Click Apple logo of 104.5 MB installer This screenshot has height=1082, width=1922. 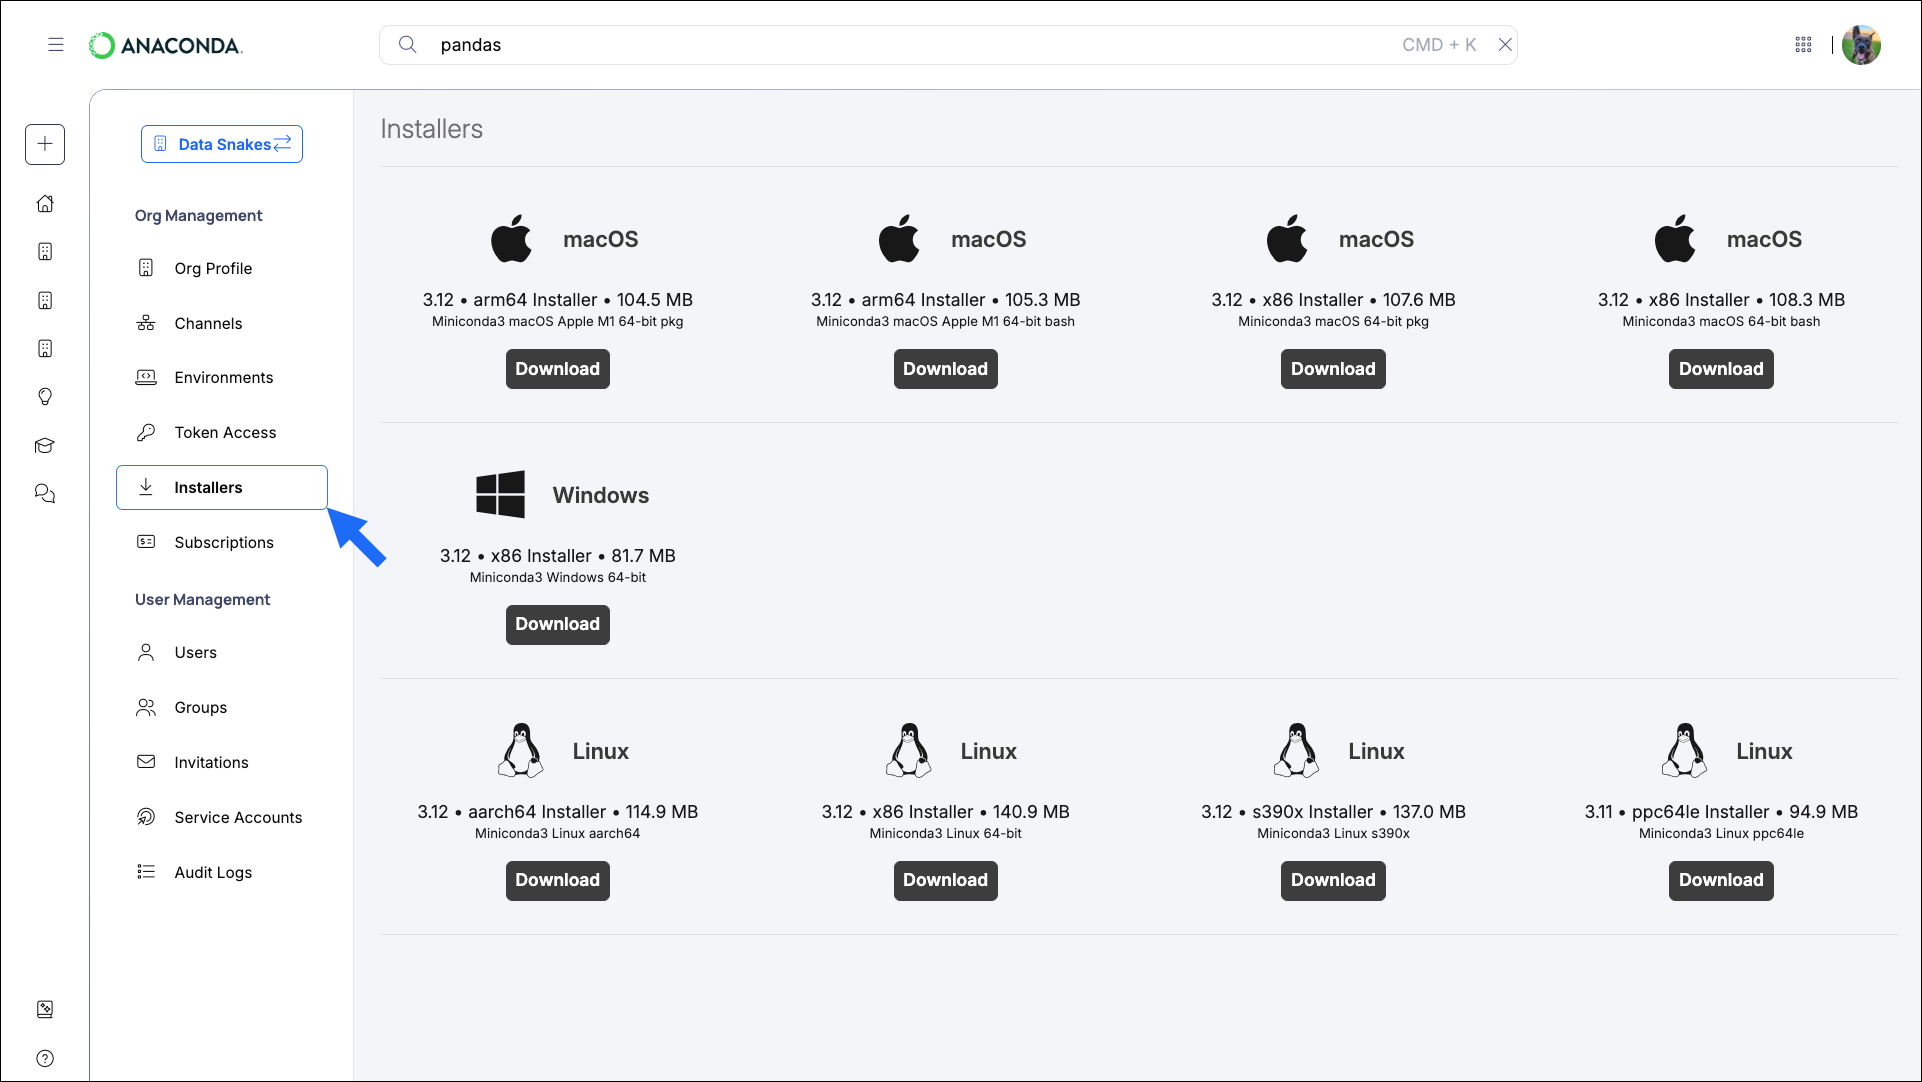tap(511, 239)
